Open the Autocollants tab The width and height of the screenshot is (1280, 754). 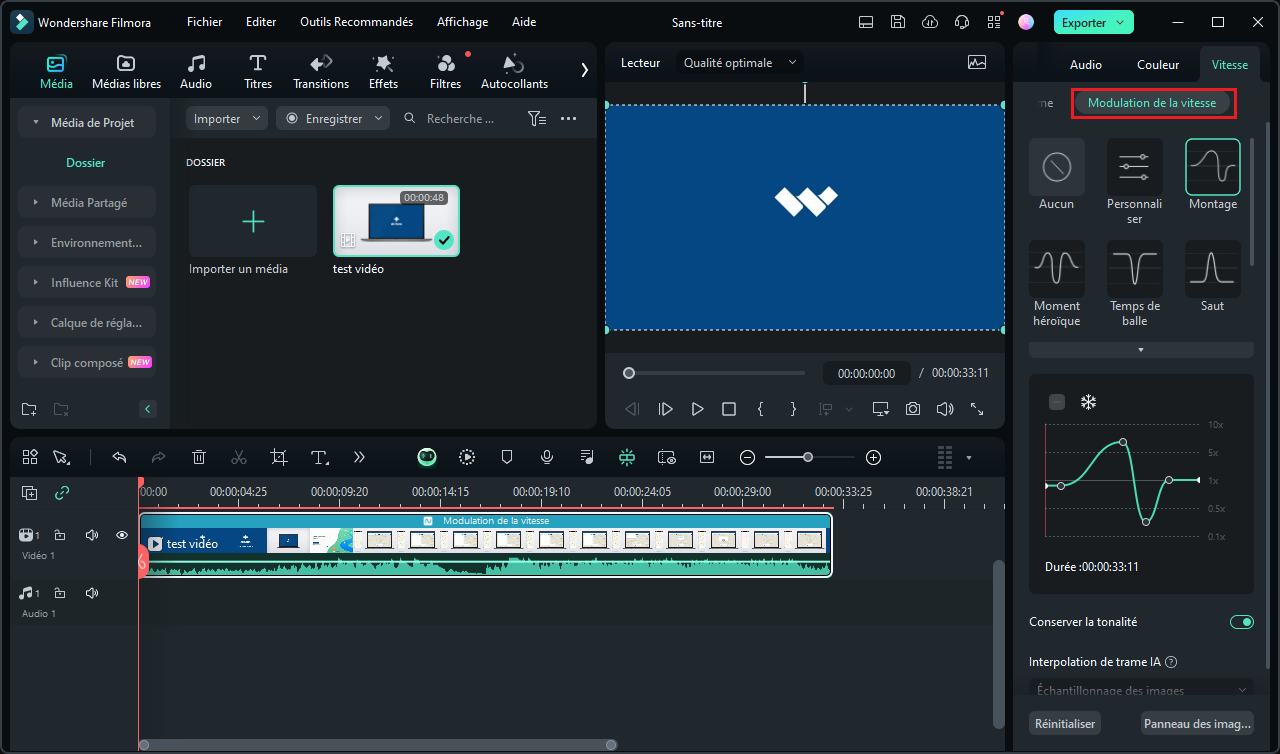(x=514, y=72)
